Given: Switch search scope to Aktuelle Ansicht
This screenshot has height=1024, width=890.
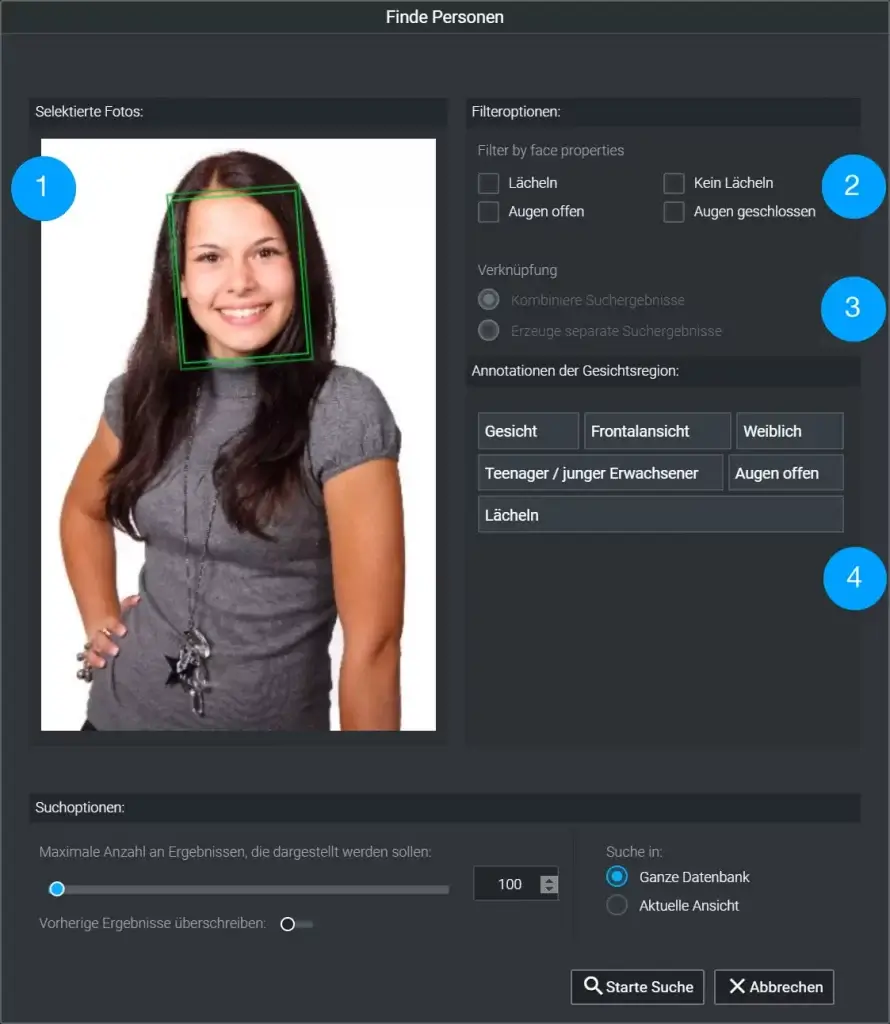Looking at the screenshot, I should coord(617,906).
